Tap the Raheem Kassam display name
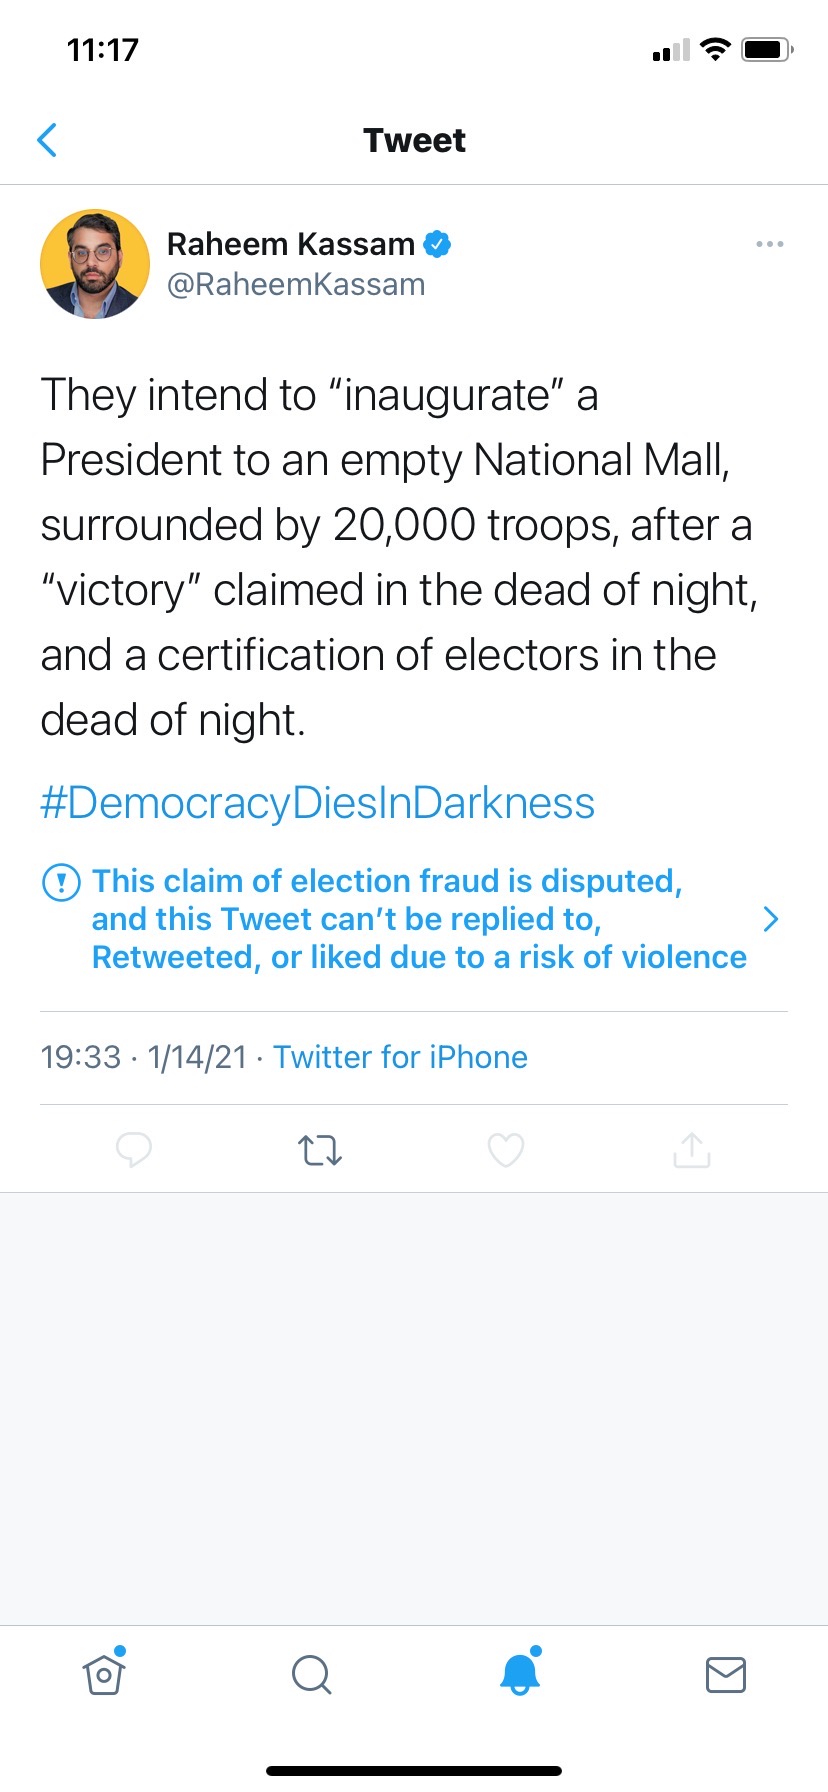 (290, 244)
